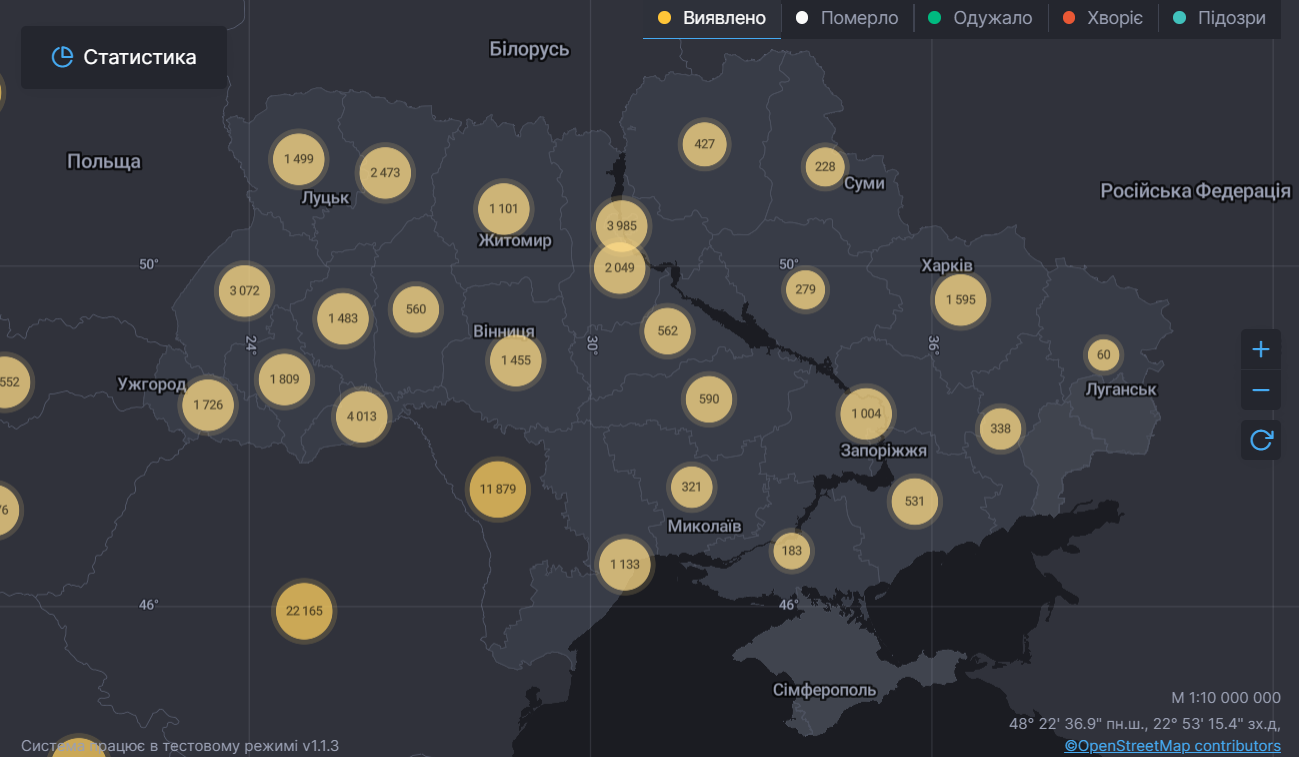This screenshot has height=757, width=1299.
Task: Click the 2 049 cluster marker
Action: click(x=620, y=267)
